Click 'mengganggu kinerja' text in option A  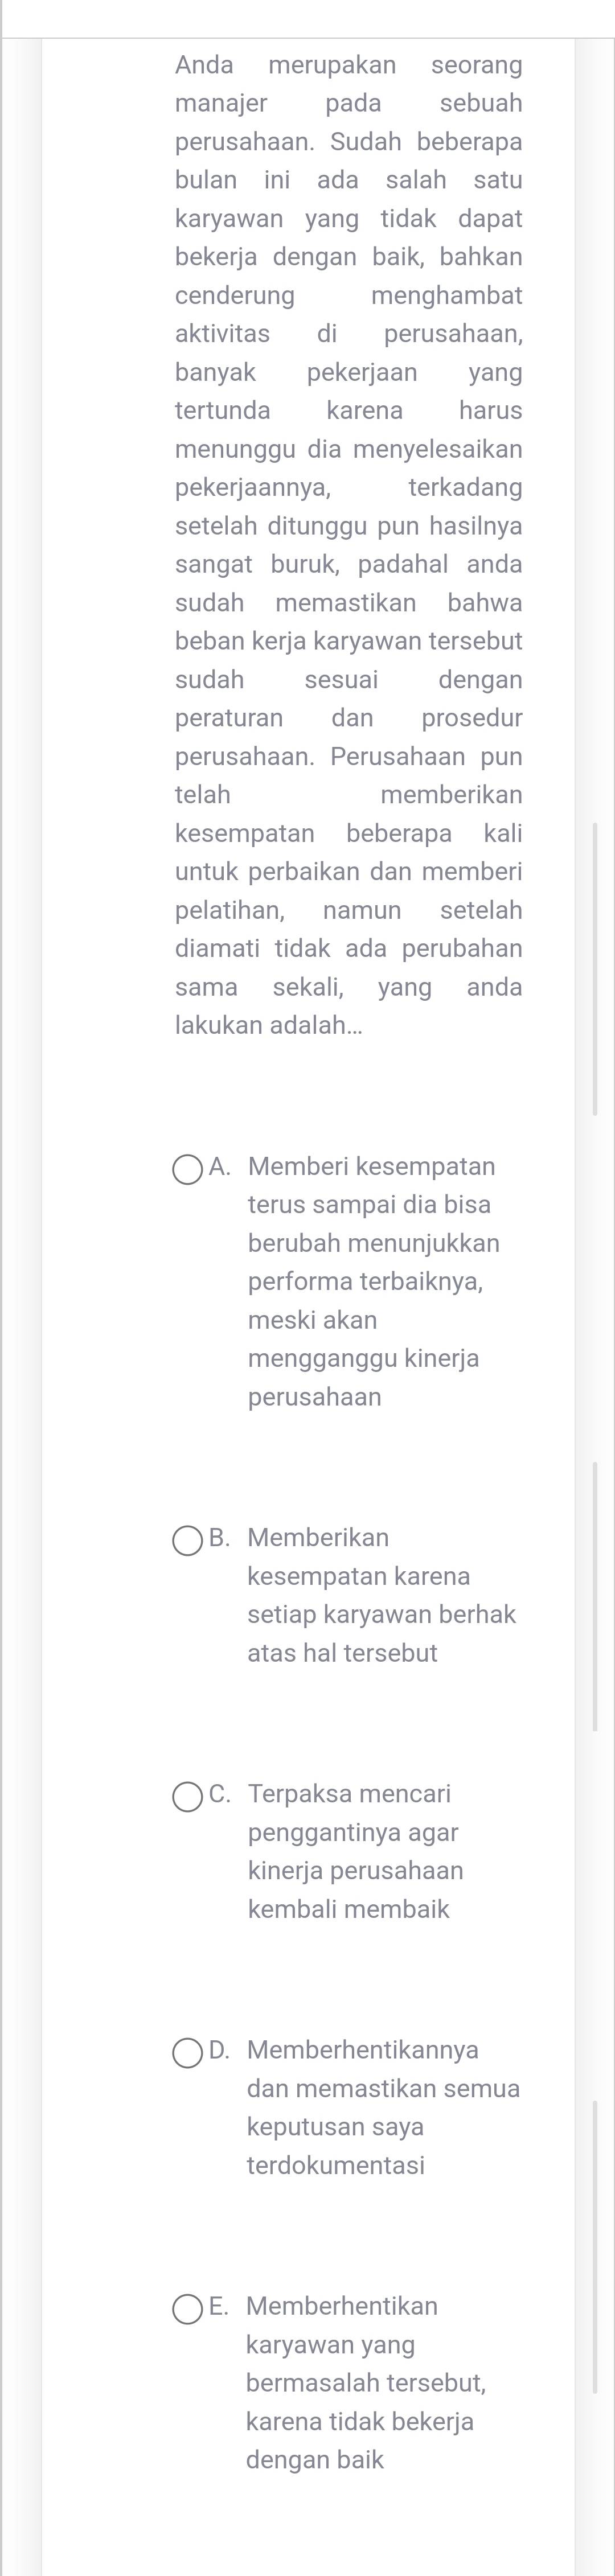click(363, 1359)
